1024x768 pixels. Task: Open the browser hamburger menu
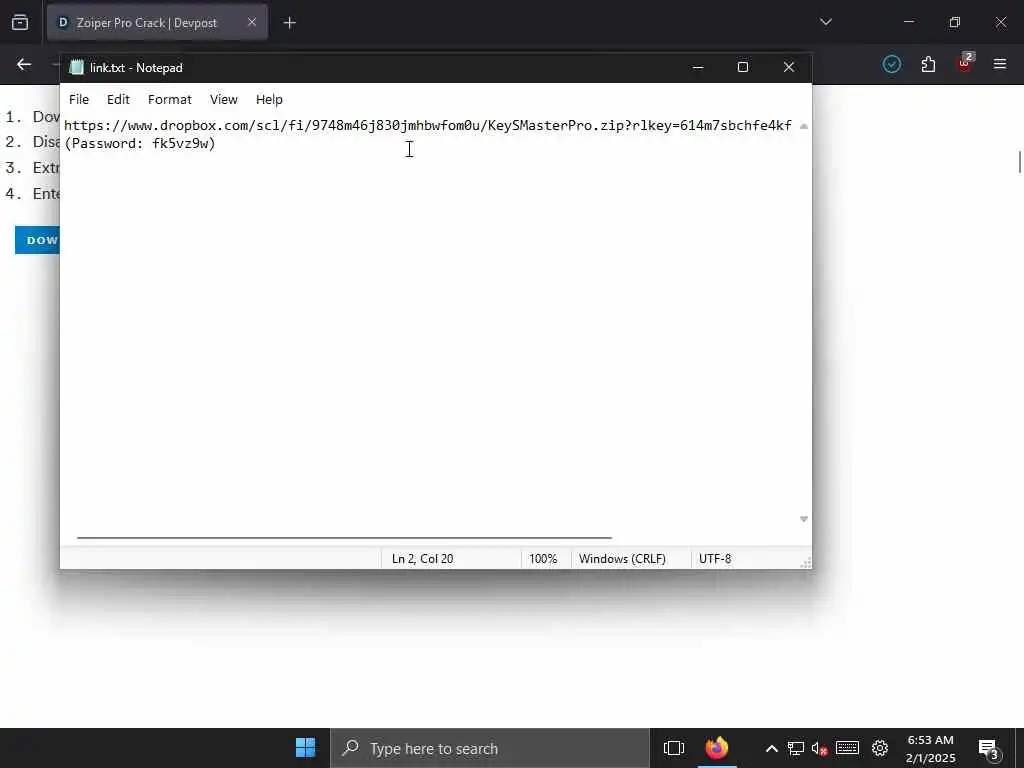tap(1000, 64)
